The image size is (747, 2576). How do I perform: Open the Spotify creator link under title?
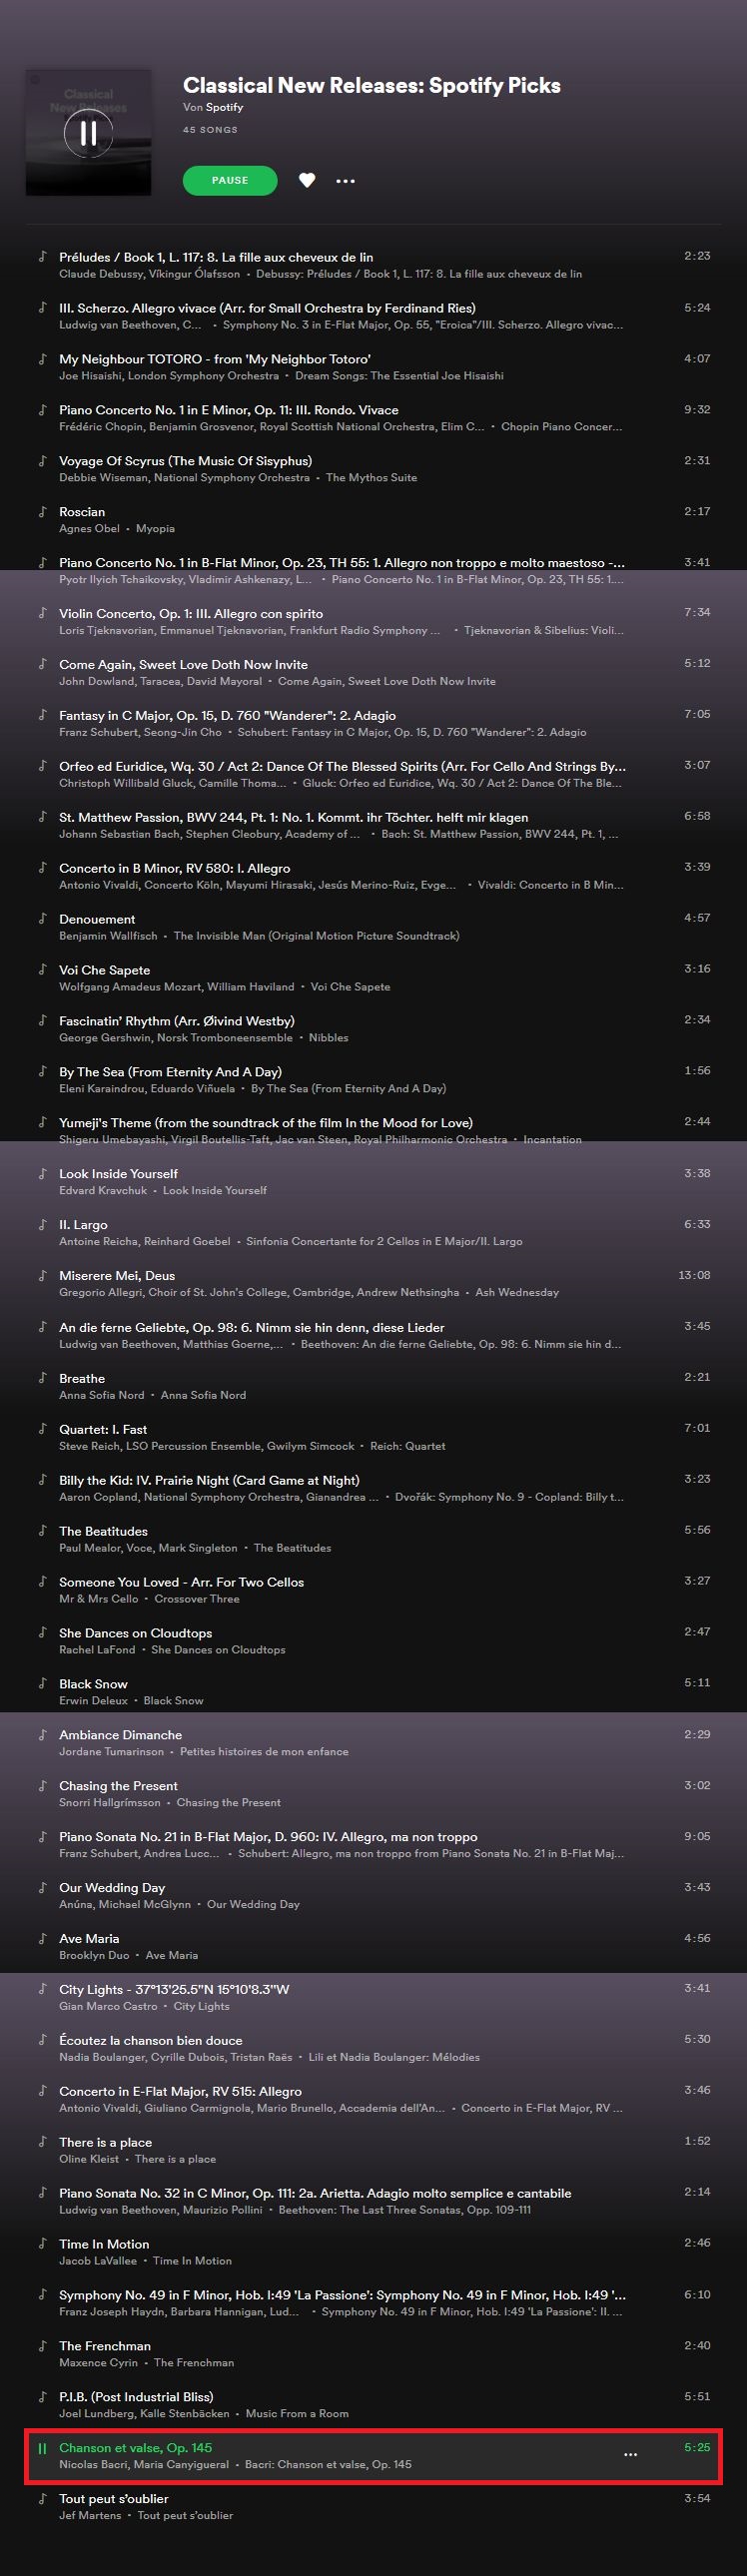click(x=224, y=107)
